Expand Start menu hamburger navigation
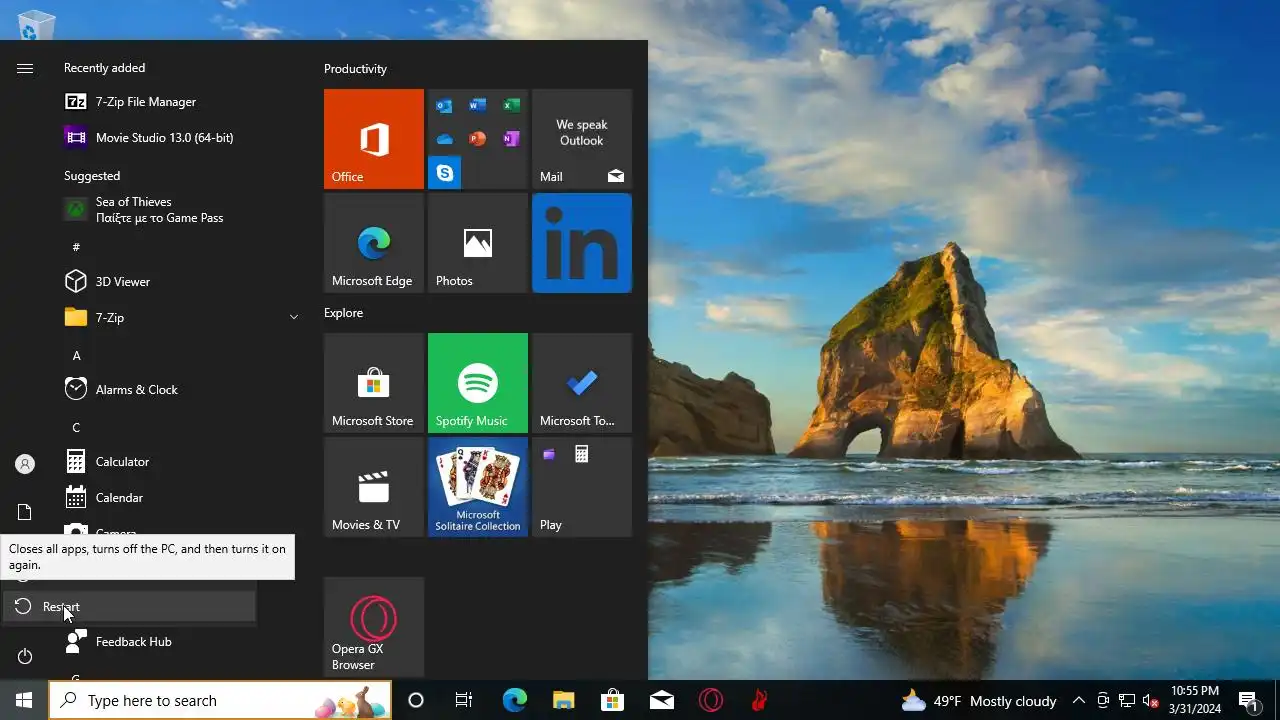1280x720 pixels. (x=25, y=68)
